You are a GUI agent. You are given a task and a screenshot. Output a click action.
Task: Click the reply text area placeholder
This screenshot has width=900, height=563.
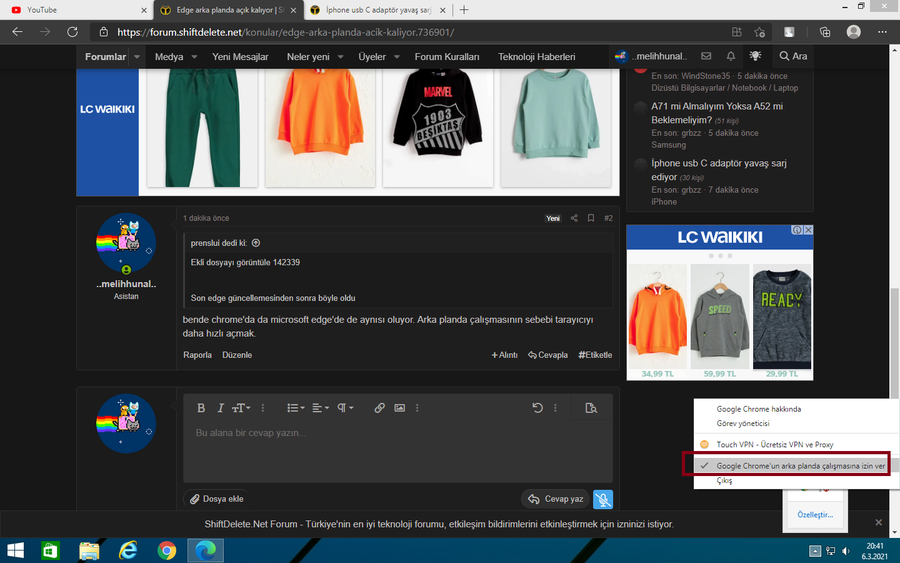coord(251,433)
